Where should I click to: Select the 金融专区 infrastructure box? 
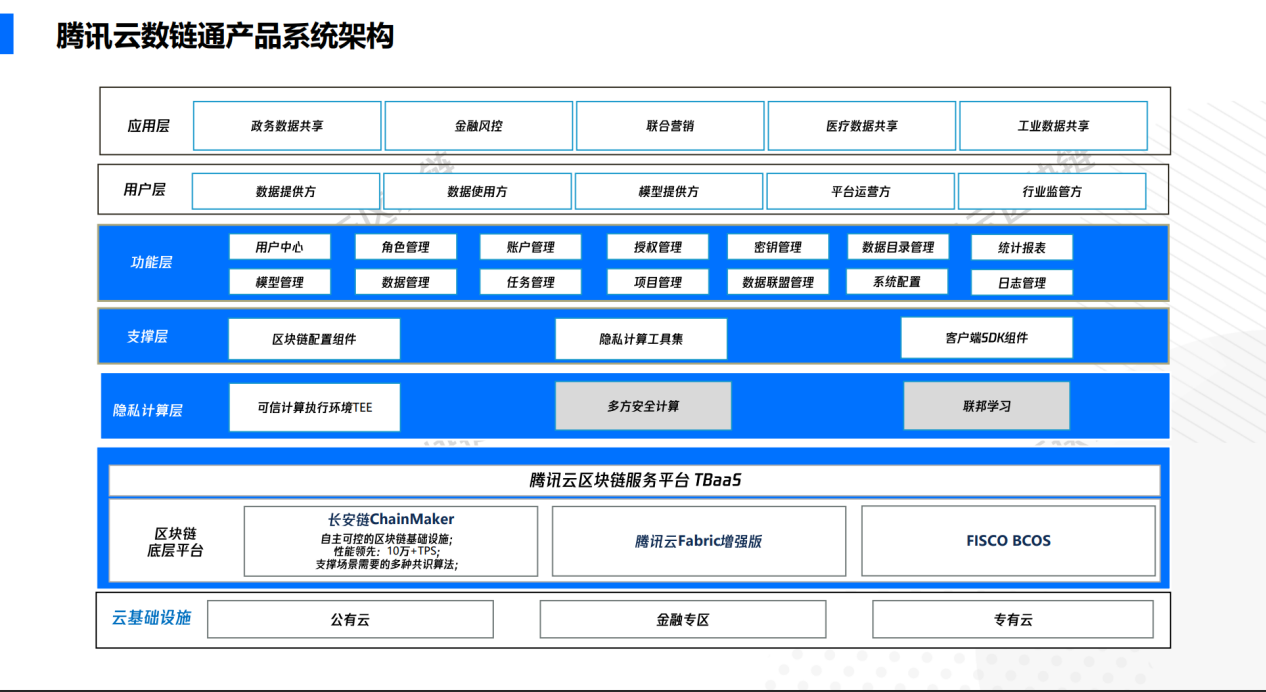click(x=683, y=619)
